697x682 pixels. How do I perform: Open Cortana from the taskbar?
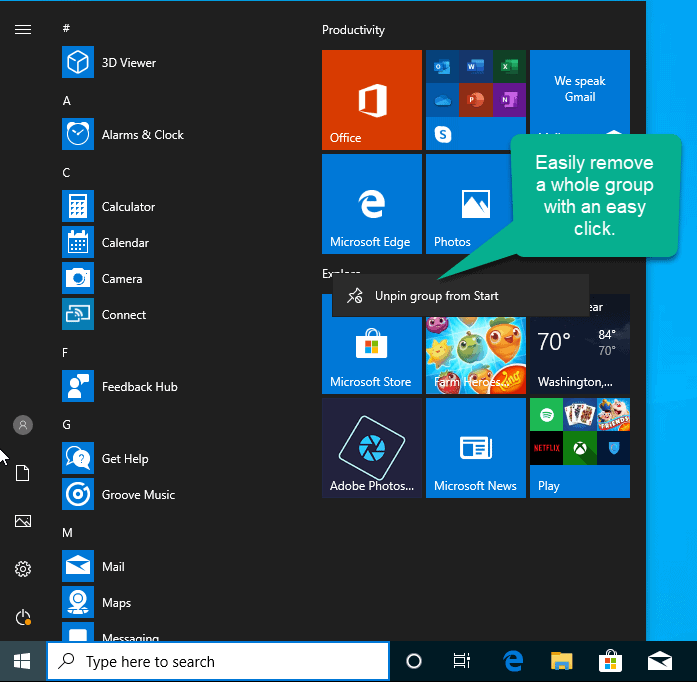(414, 661)
